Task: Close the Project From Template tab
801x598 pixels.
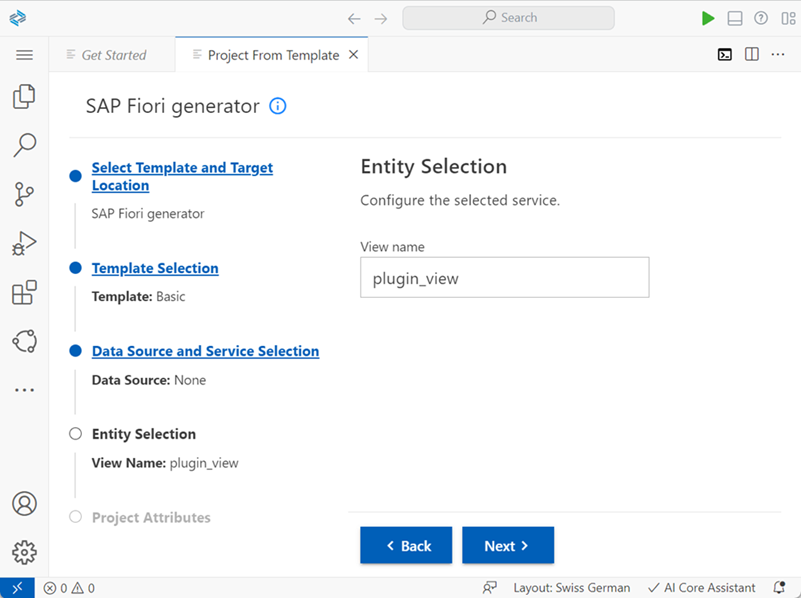Action: tap(354, 54)
